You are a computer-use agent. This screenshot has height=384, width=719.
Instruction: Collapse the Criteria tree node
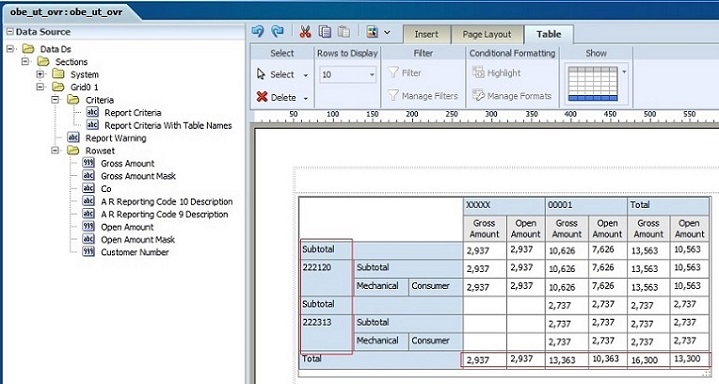coord(55,100)
